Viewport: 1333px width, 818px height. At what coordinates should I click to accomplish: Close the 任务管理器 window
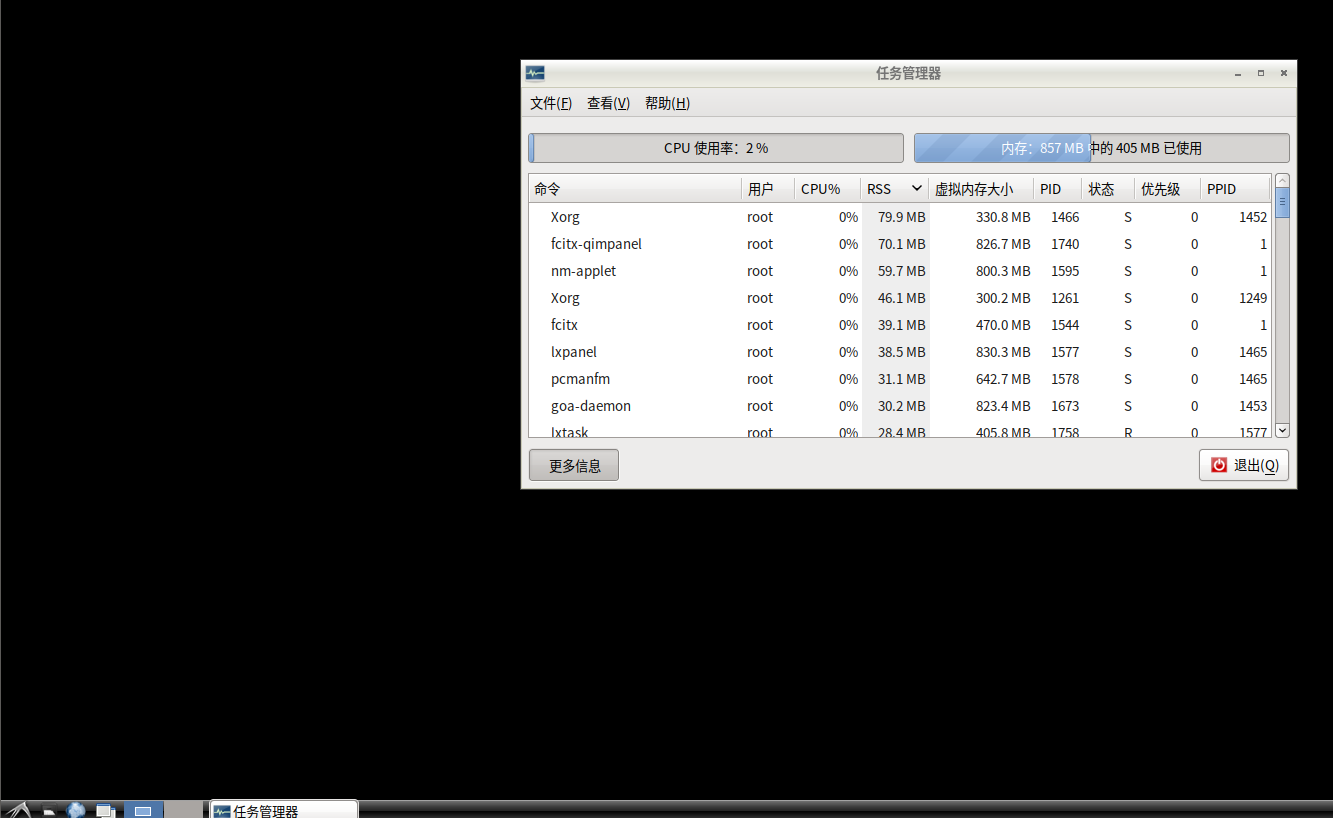coord(1284,73)
